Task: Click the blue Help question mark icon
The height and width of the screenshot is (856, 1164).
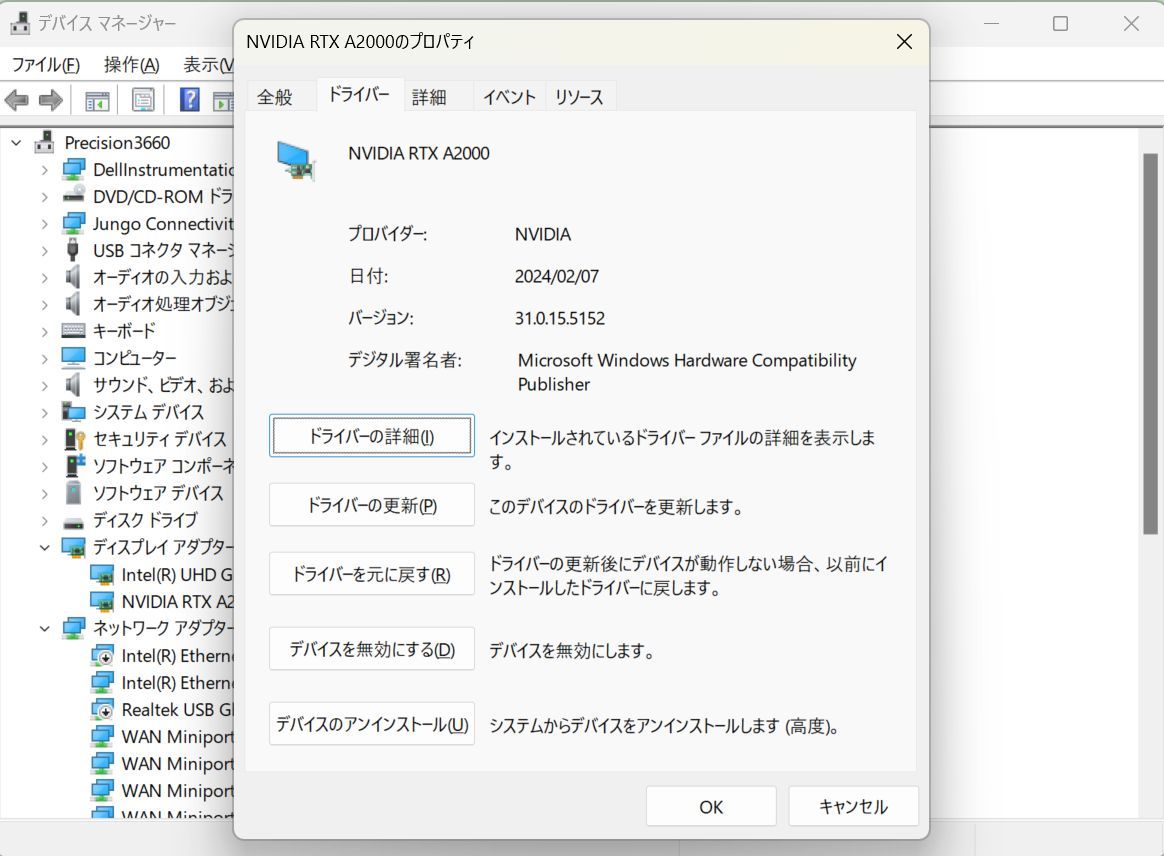Action: click(189, 100)
